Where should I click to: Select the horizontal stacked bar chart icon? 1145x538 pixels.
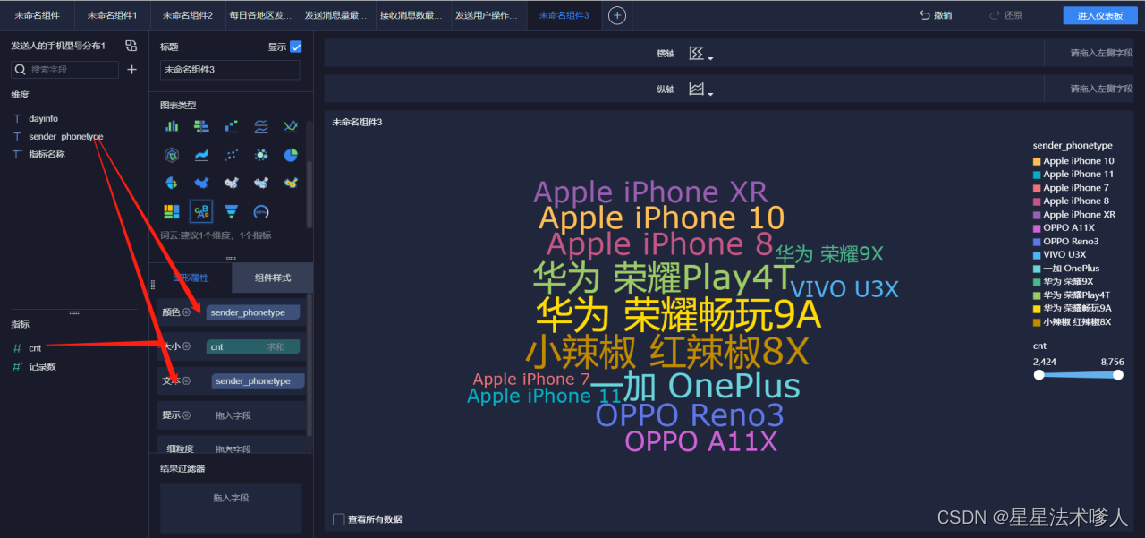(x=202, y=126)
